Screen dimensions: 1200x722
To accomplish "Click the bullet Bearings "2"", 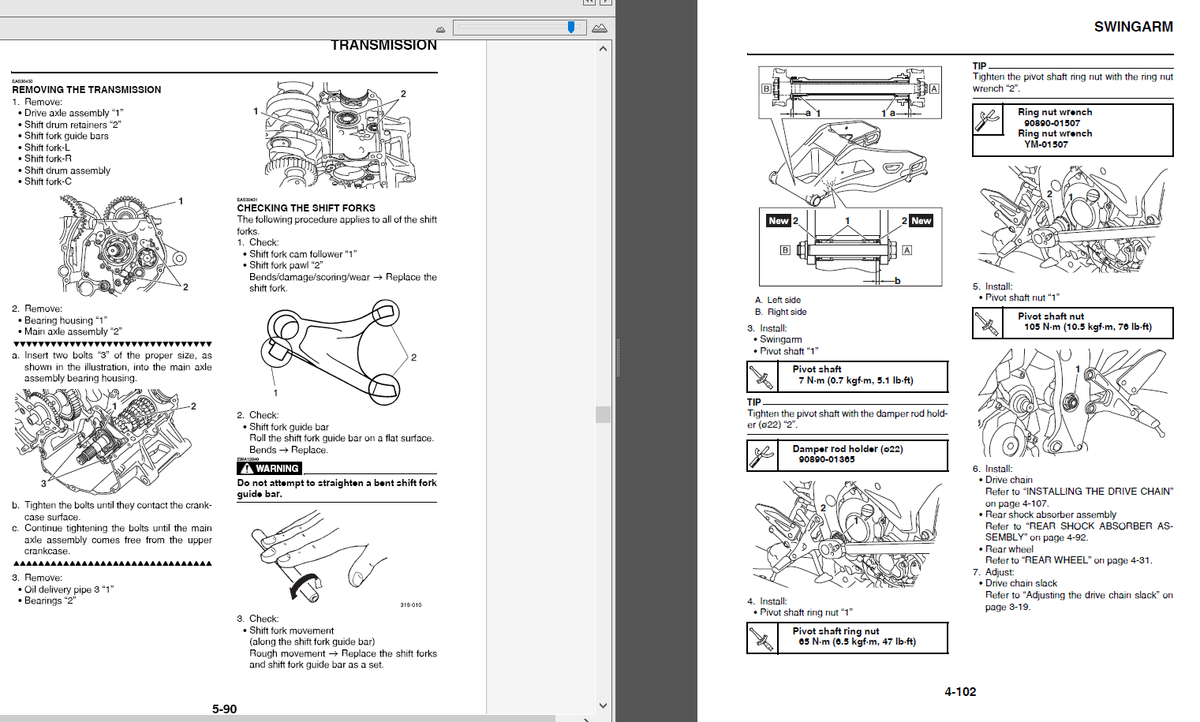I will tap(48, 600).
